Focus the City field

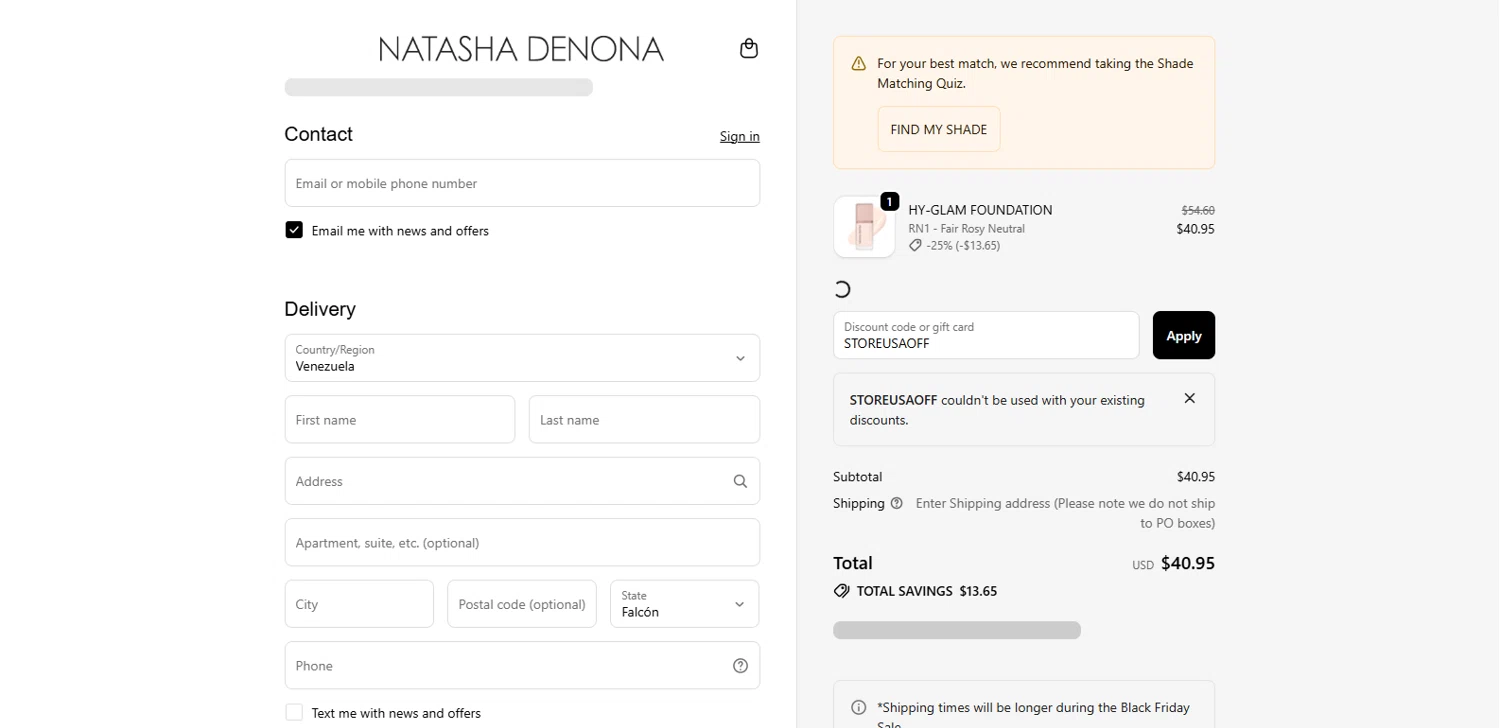359,604
